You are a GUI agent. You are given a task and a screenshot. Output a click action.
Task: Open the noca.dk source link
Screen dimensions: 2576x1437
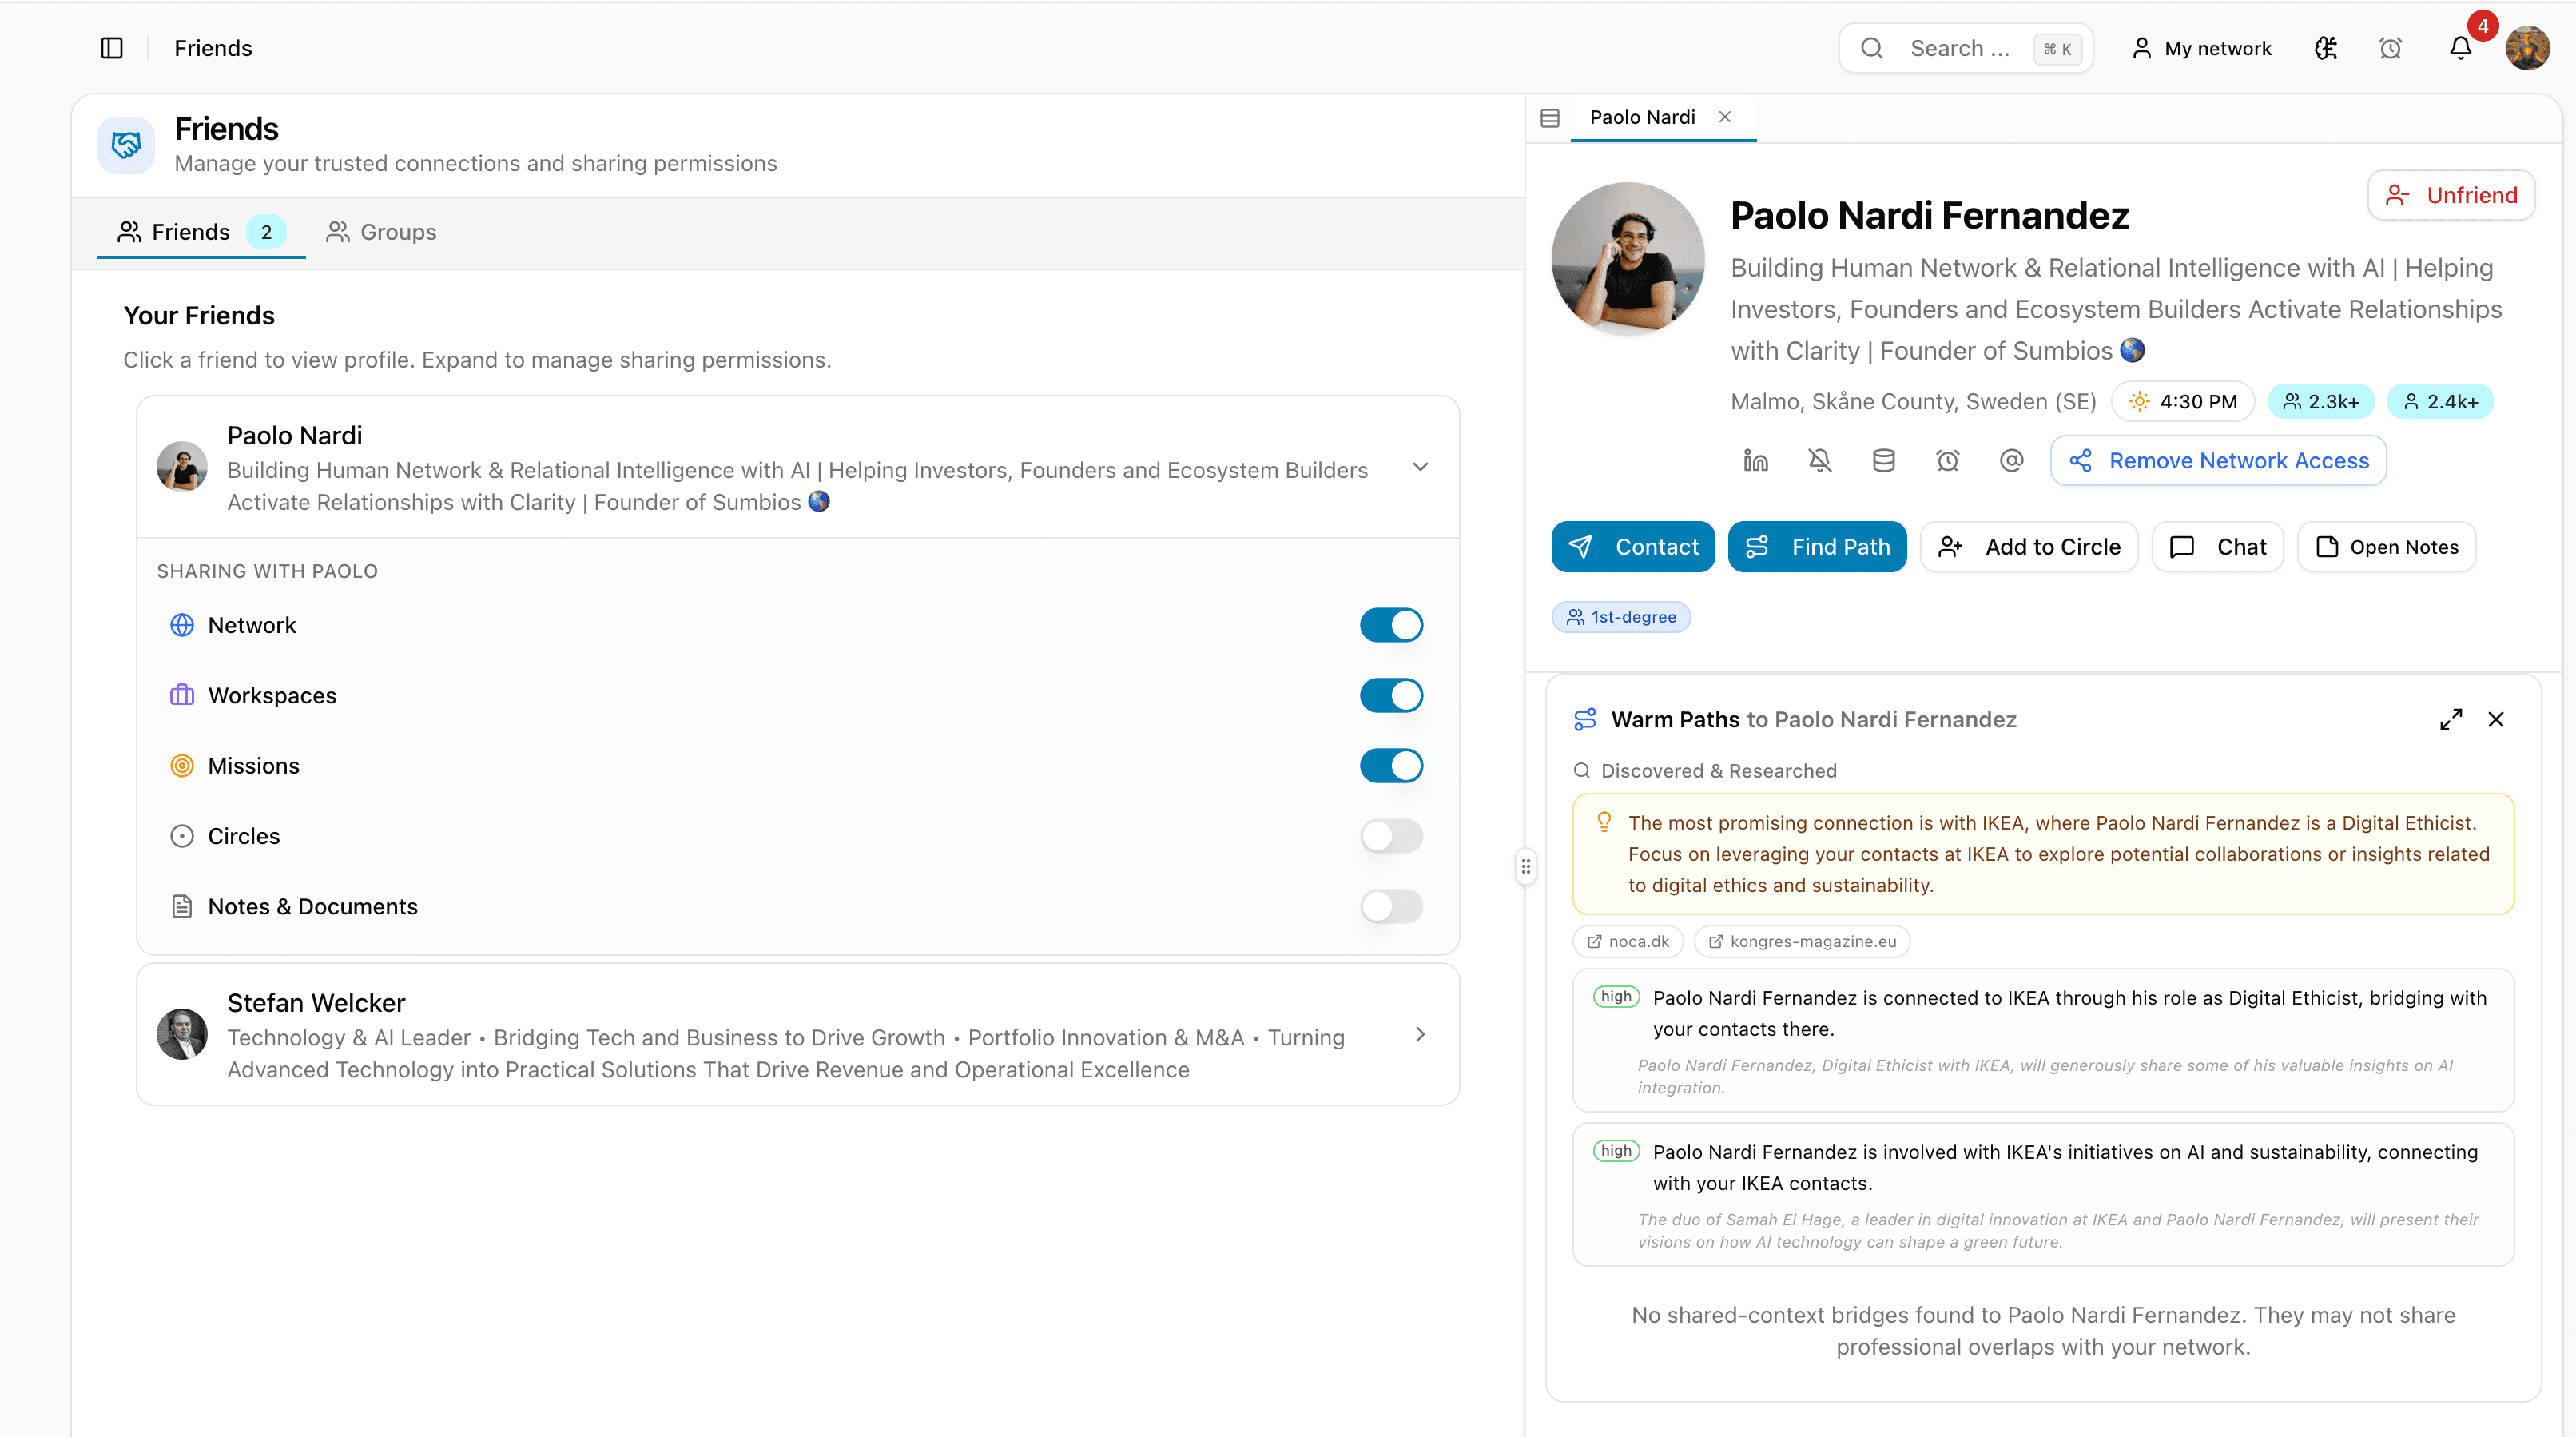[x=1628, y=941]
